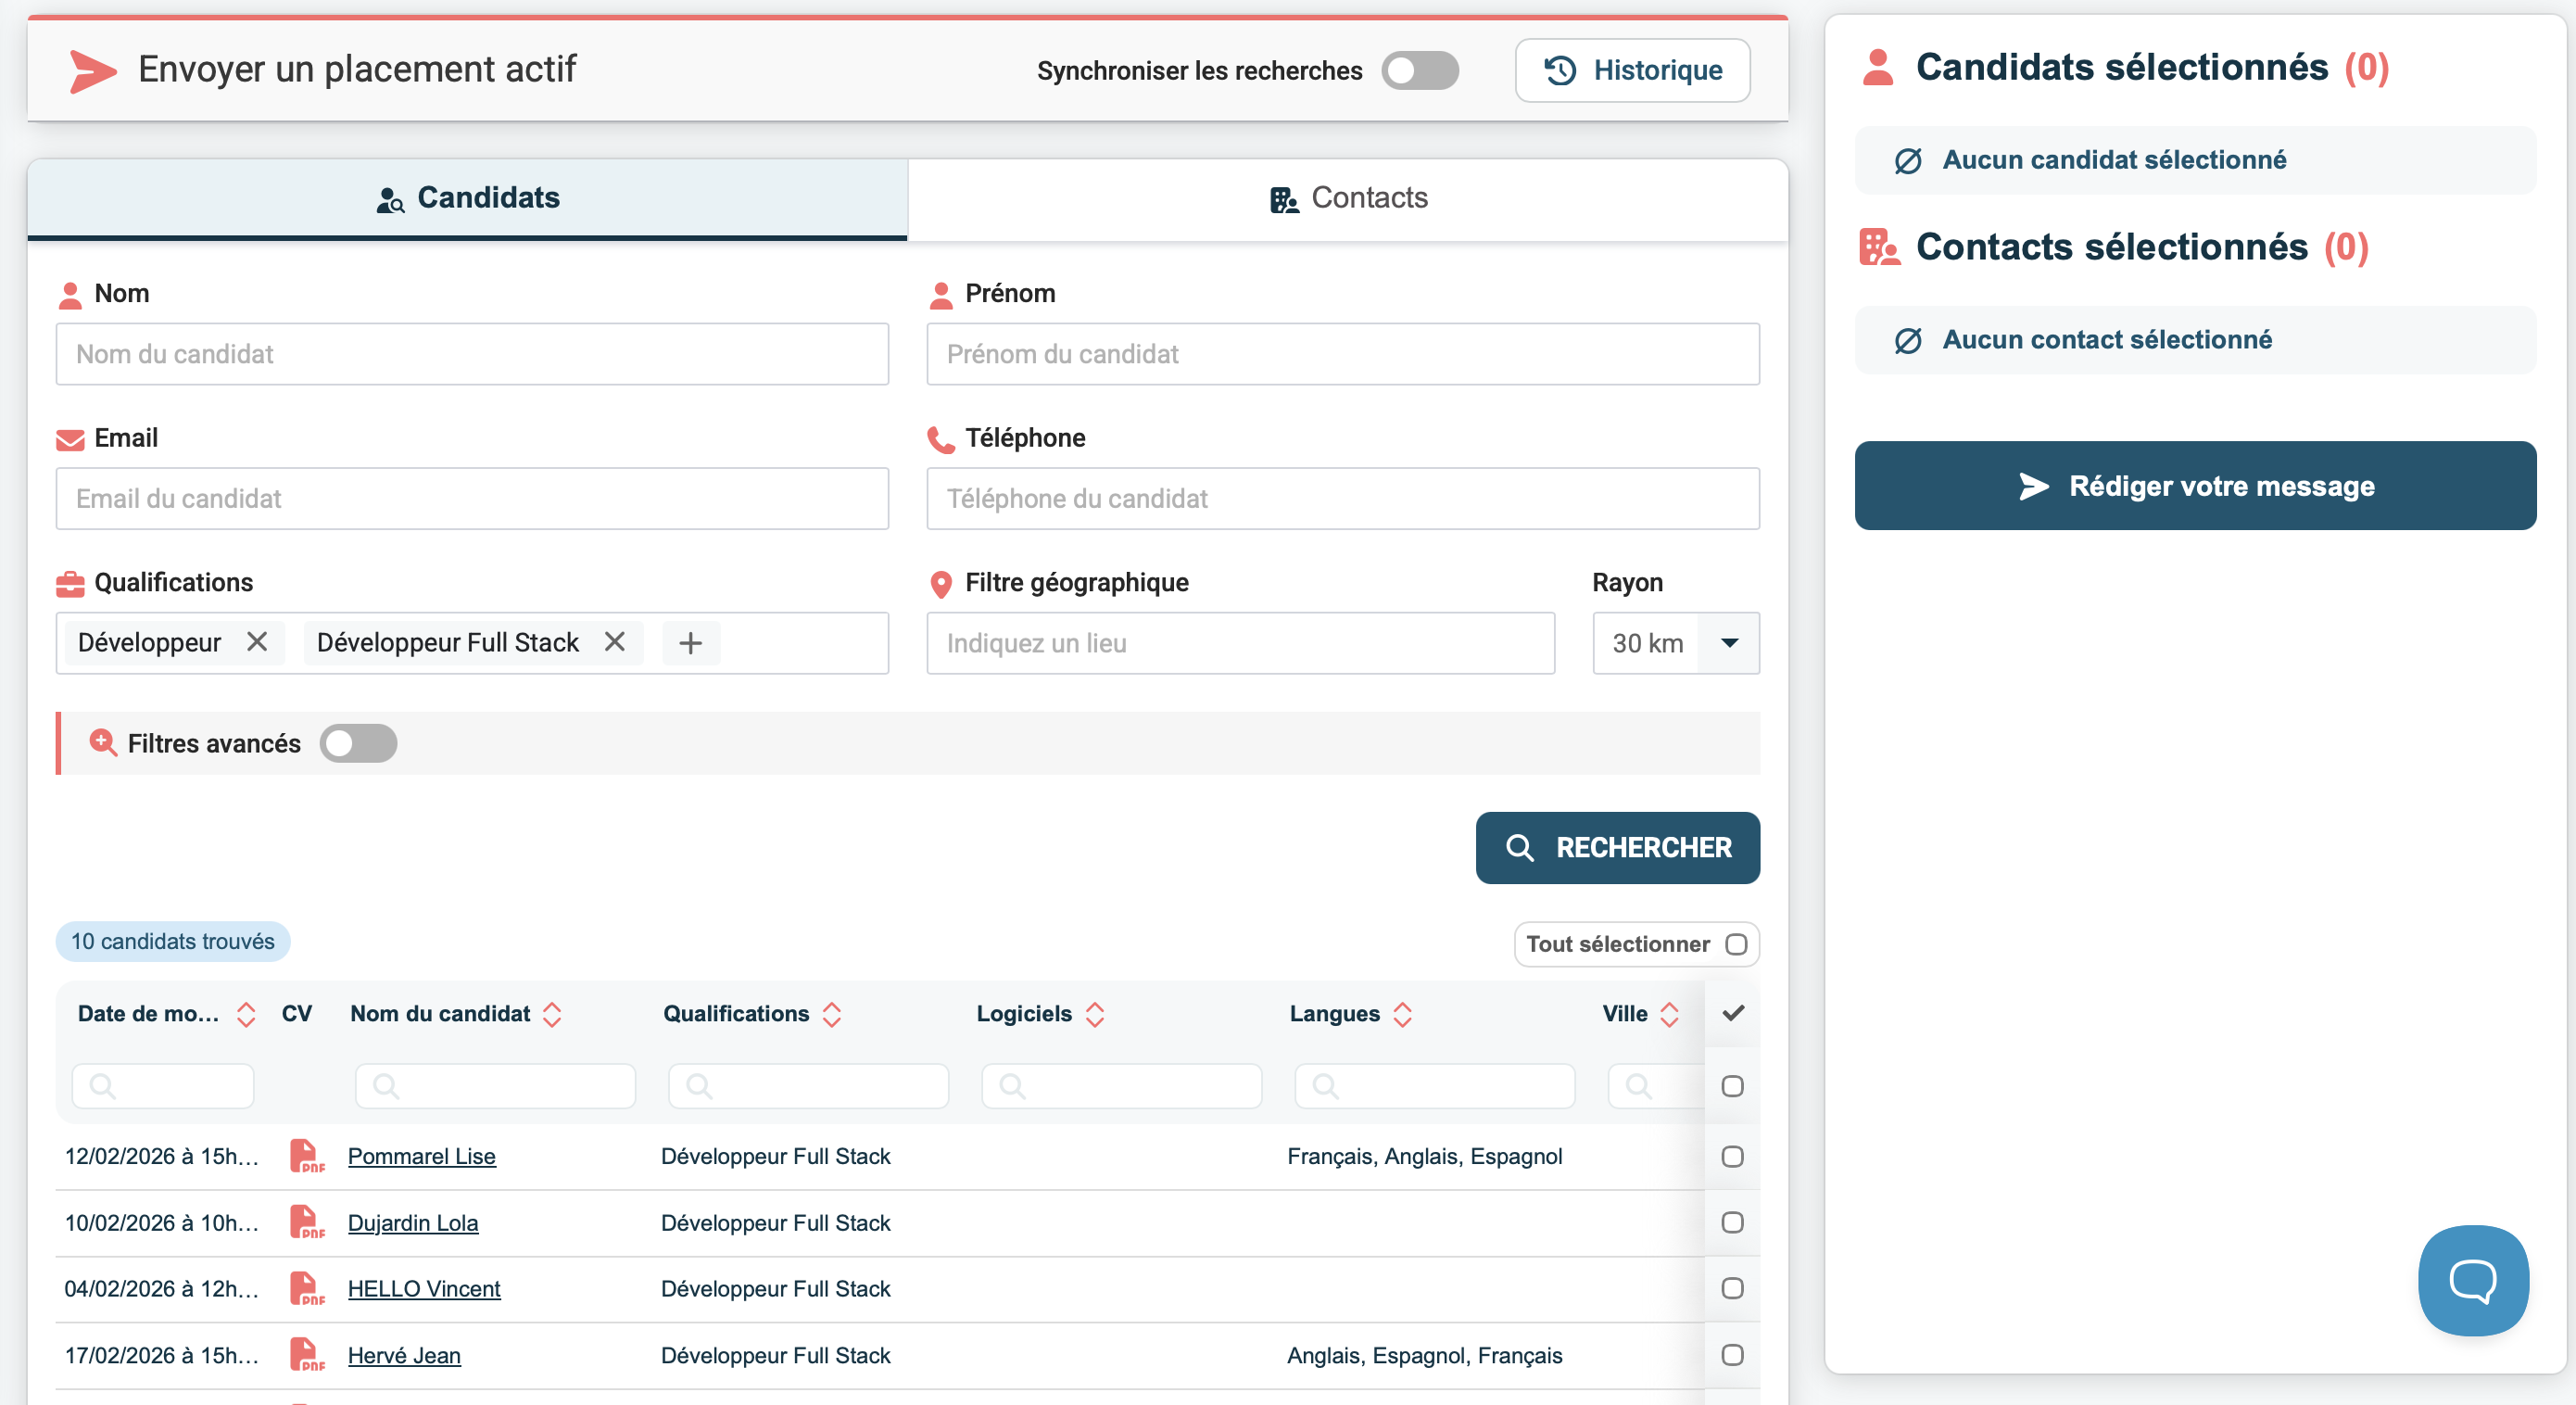Open the Rayon 30 km dropdown
Screen dimensions: 2576x1405
(1729, 643)
